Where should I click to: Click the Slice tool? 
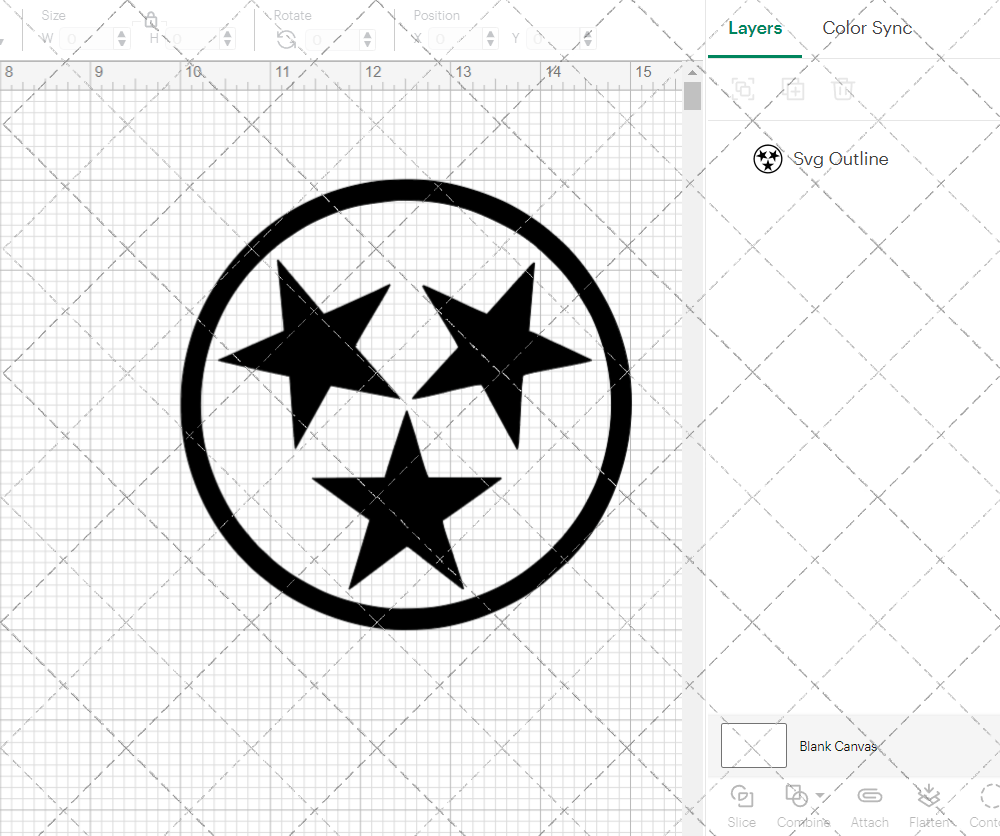click(742, 807)
